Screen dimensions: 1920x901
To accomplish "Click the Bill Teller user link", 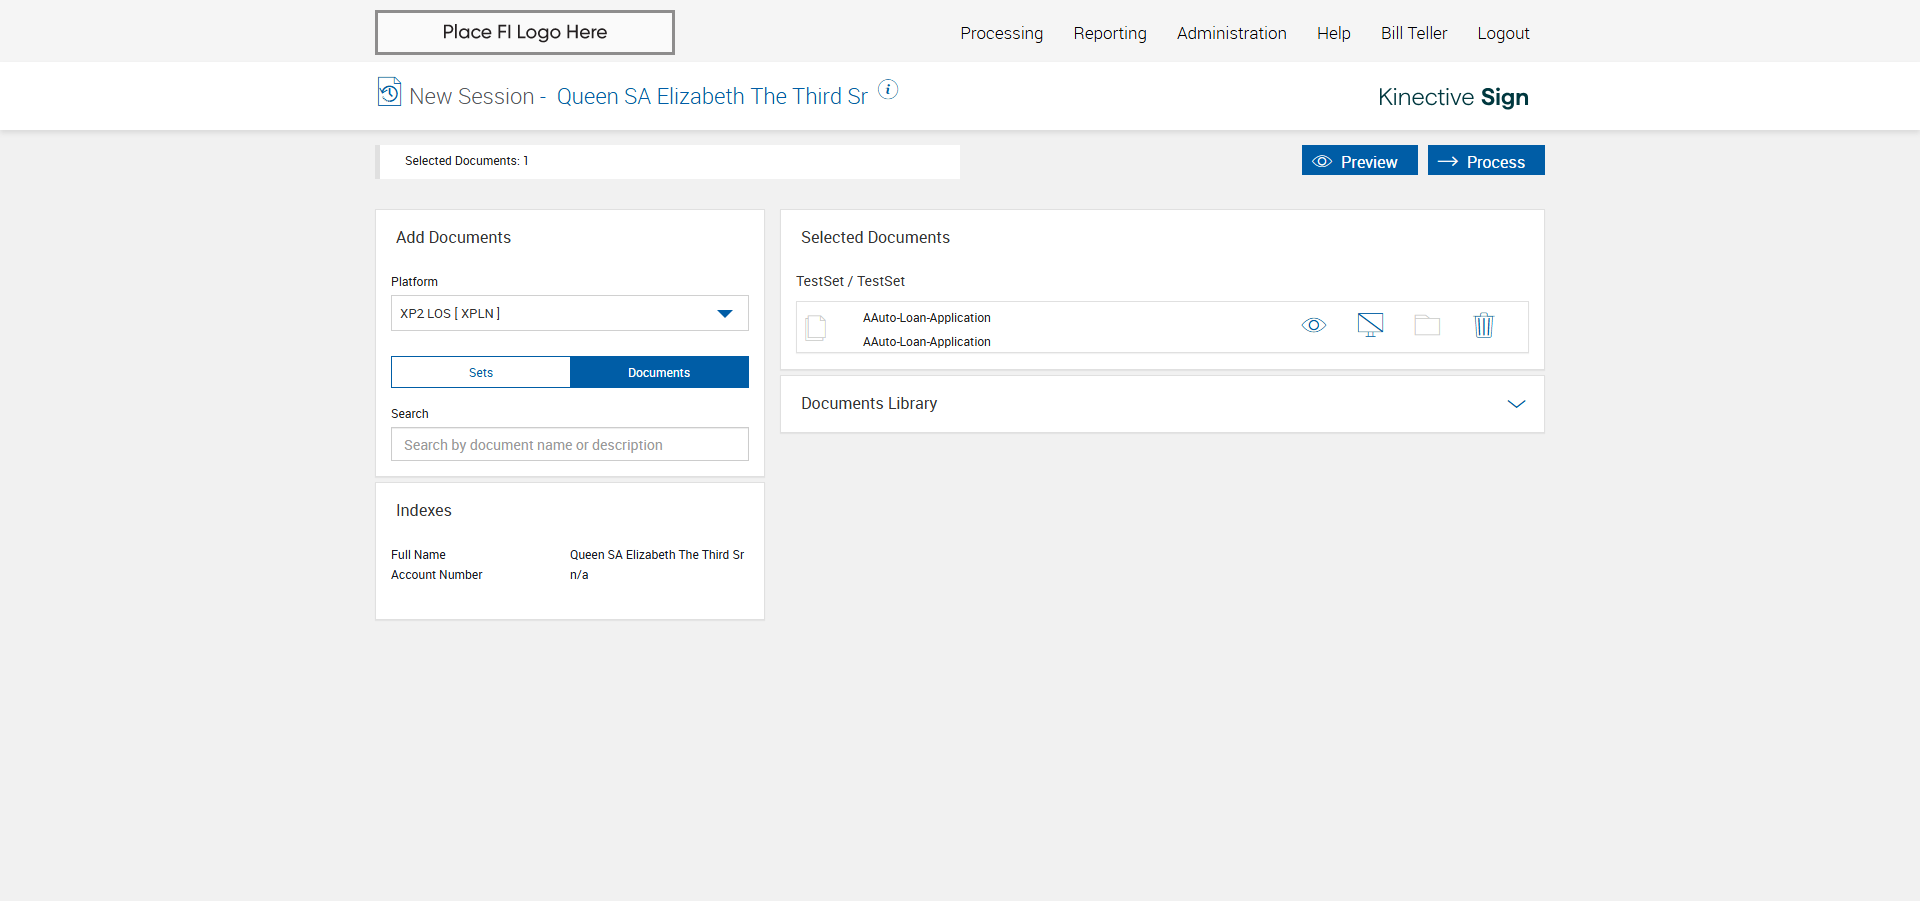I will point(1414,33).
